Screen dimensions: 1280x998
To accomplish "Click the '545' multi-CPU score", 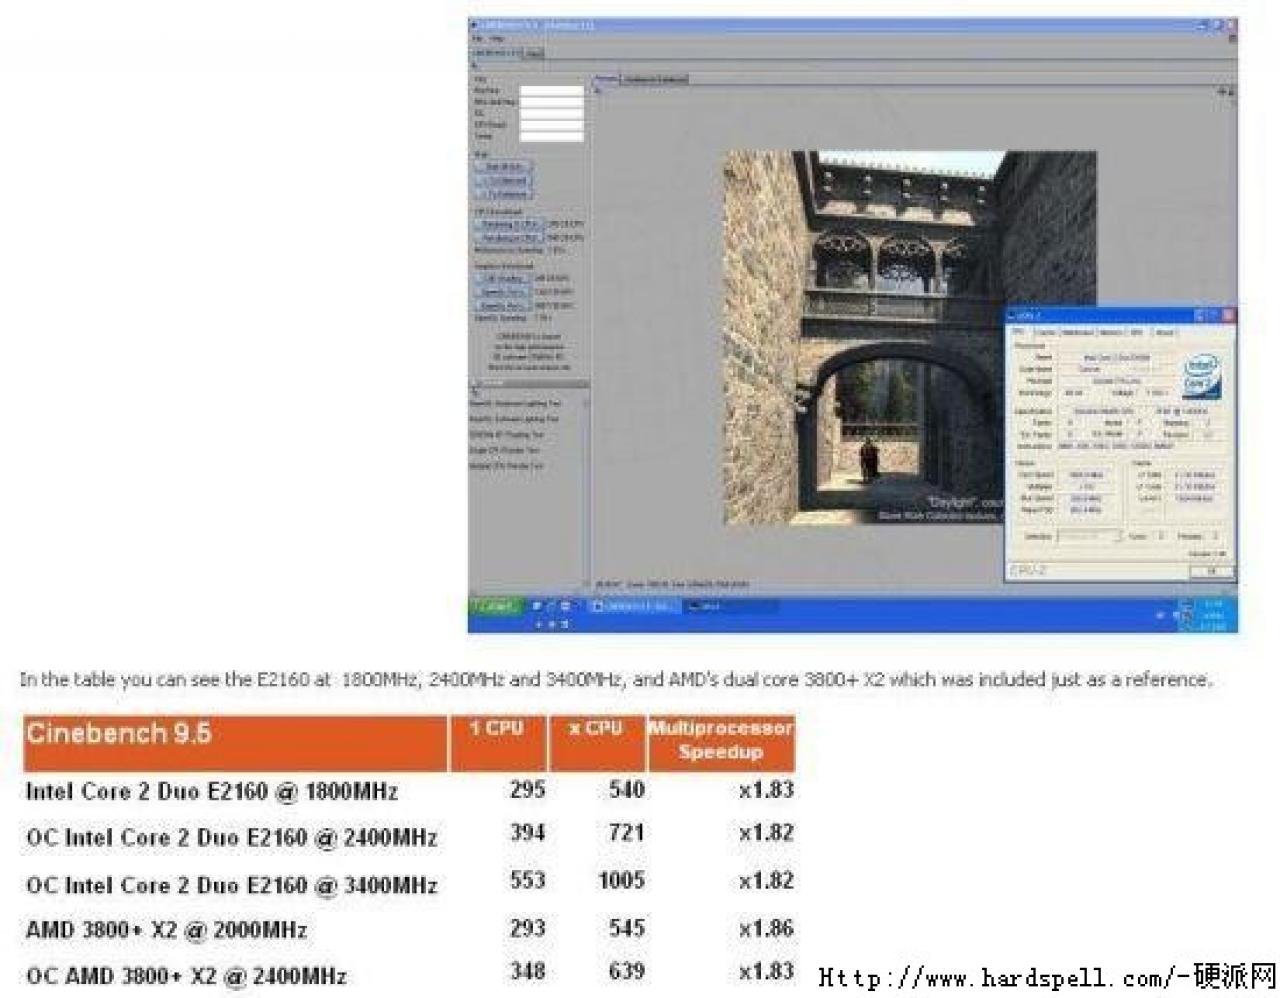I will pyautogui.click(x=626, y=928).
